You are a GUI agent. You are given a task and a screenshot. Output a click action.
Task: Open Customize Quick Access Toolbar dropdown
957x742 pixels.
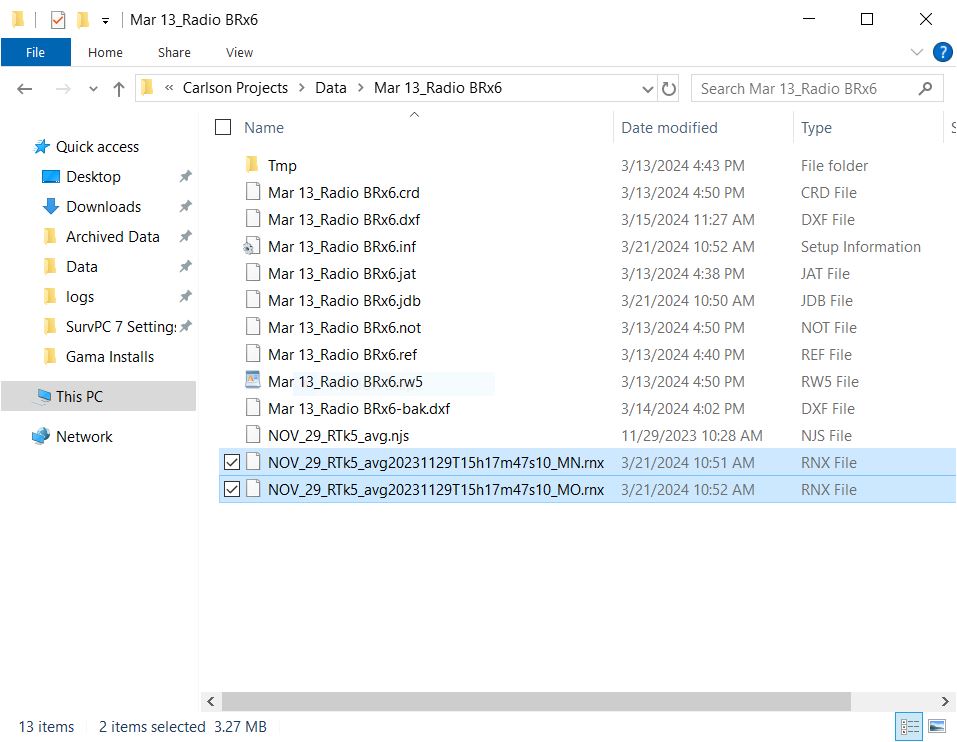point(106,21)
